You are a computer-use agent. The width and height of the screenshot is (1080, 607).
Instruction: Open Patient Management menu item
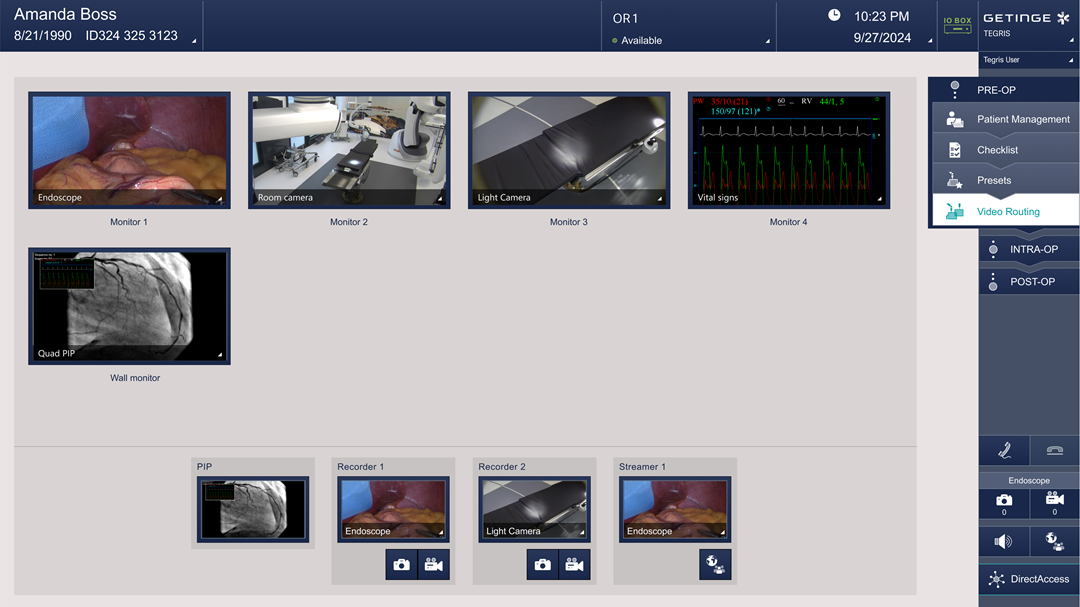tap(1006, 119)
